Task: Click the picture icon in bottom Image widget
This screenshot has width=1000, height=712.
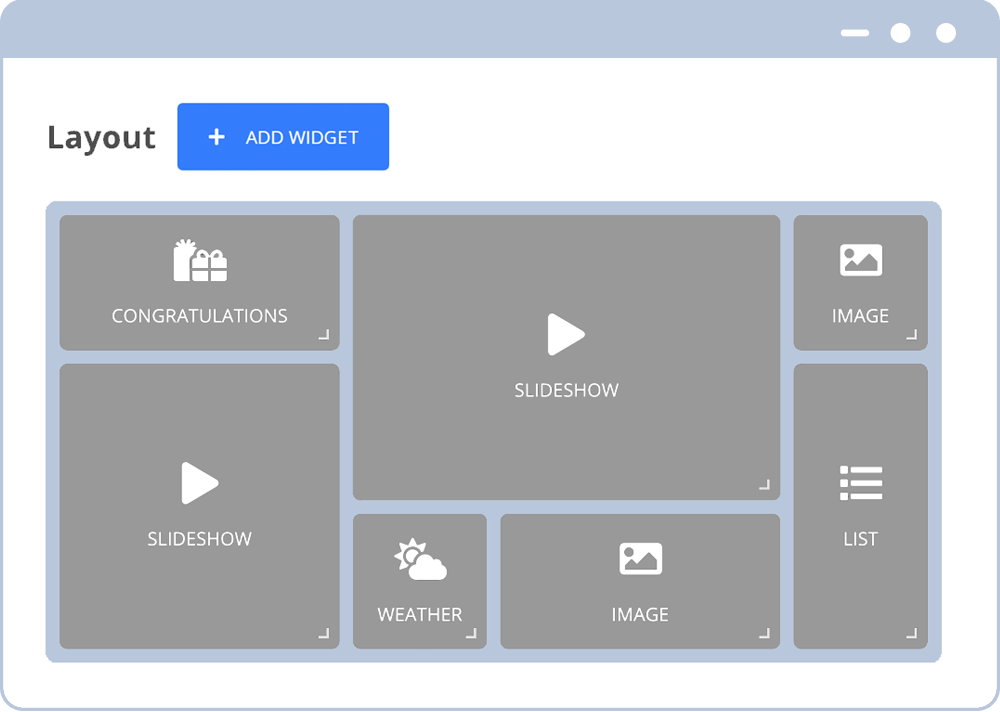Action: click(640, 559)
